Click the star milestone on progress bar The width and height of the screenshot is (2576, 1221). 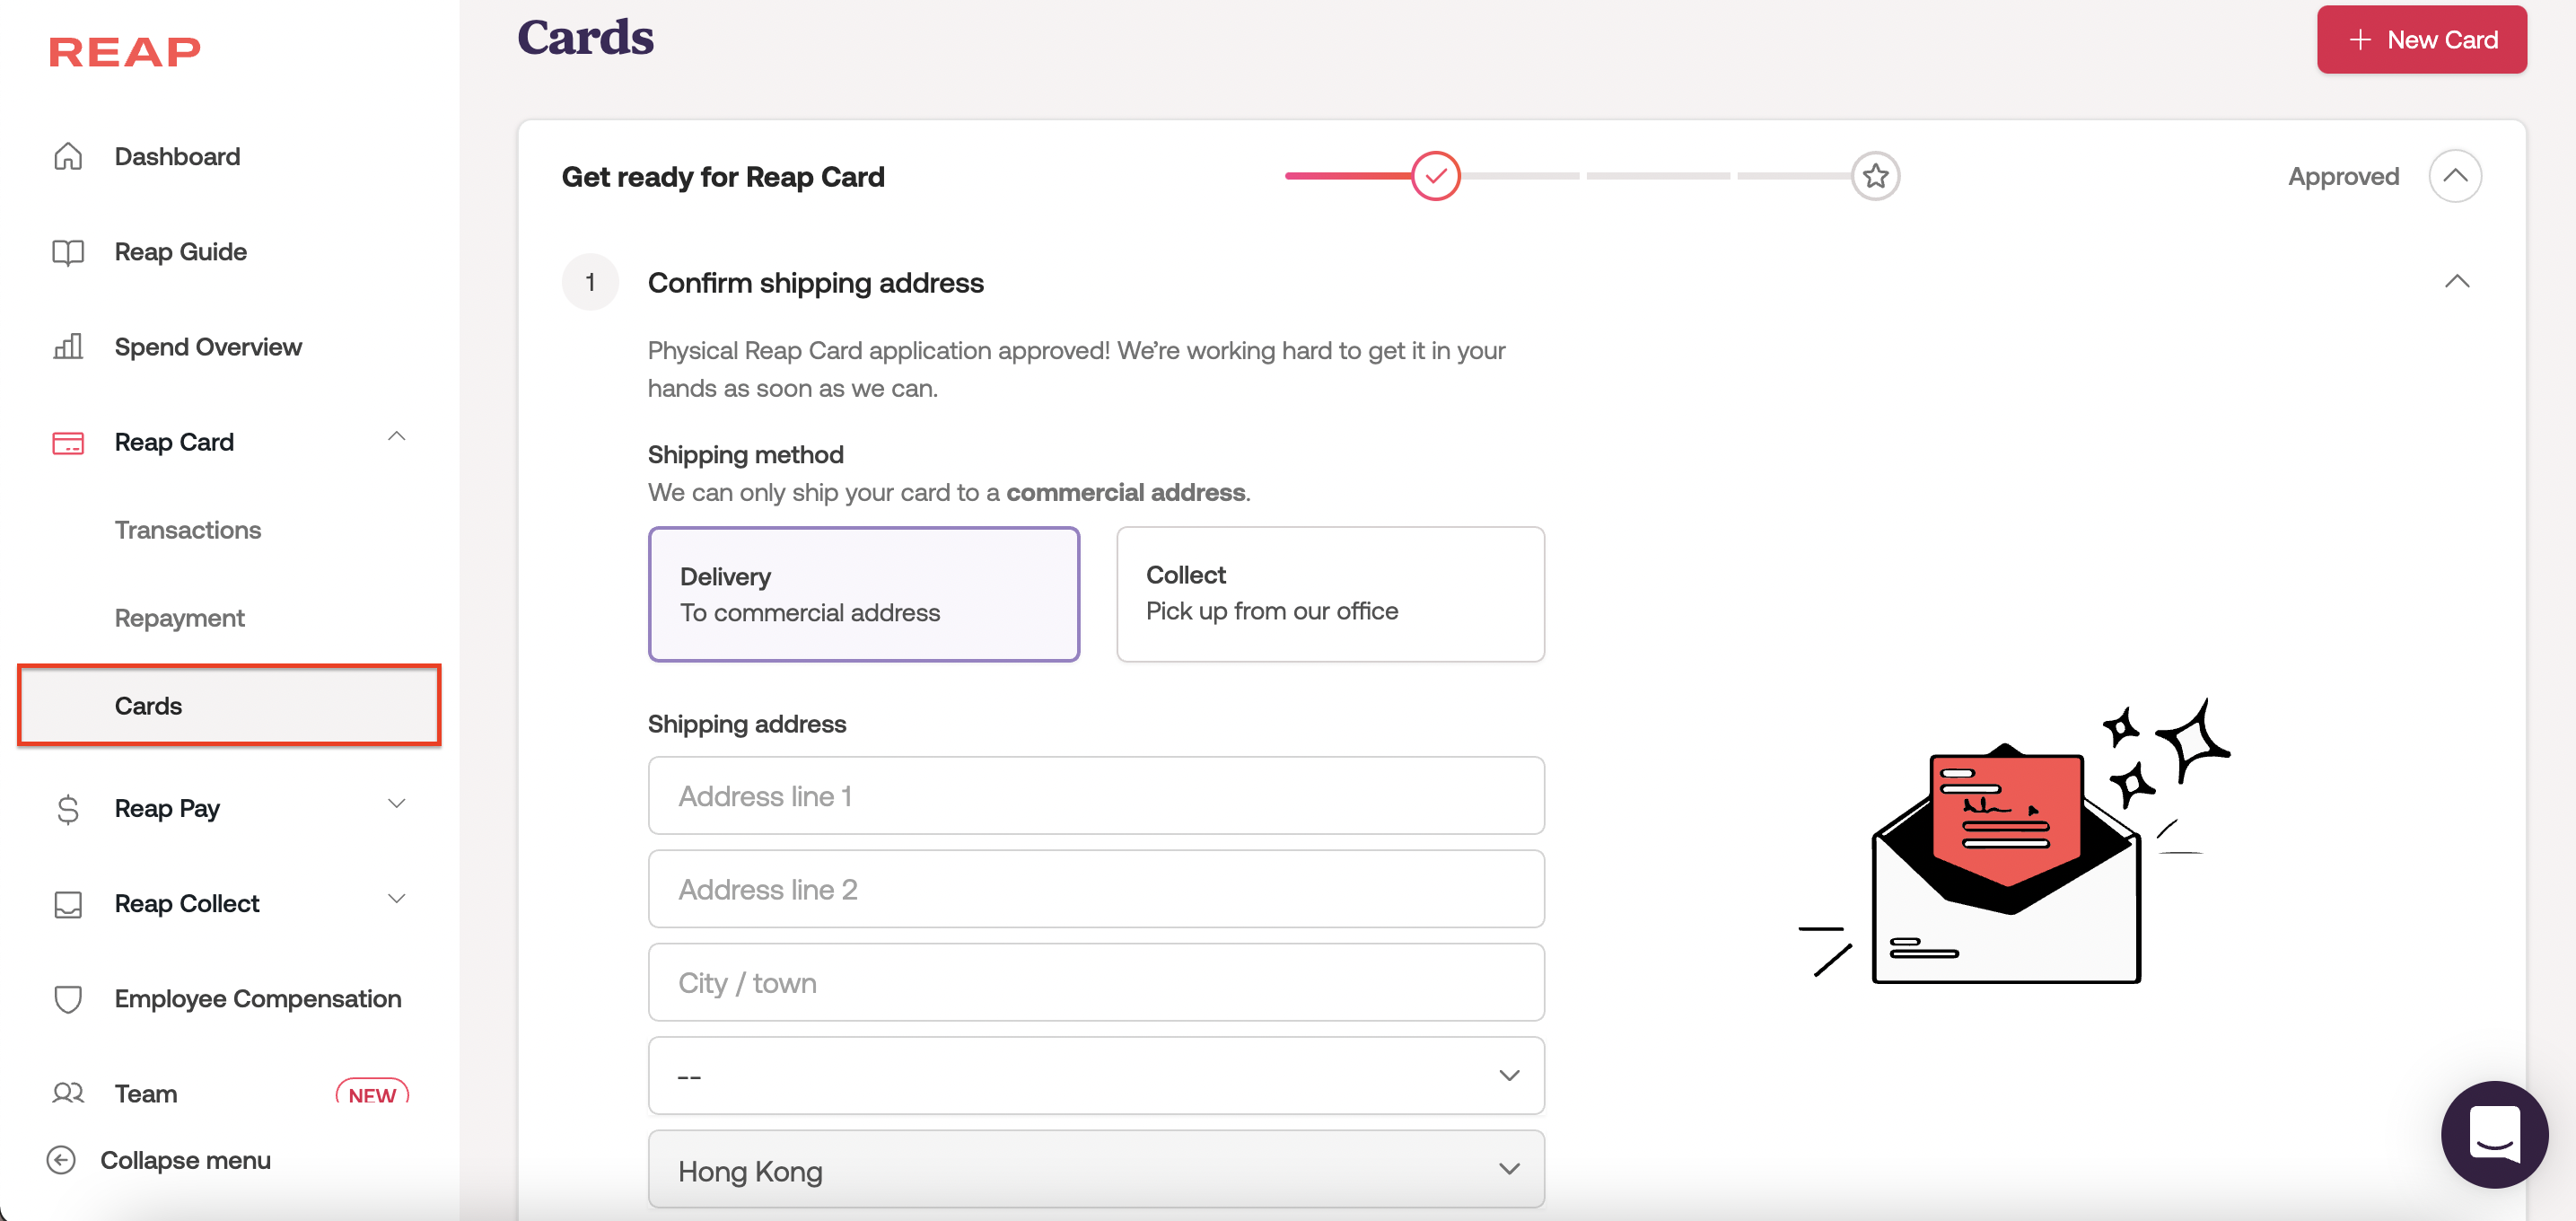pos(1875,176)
